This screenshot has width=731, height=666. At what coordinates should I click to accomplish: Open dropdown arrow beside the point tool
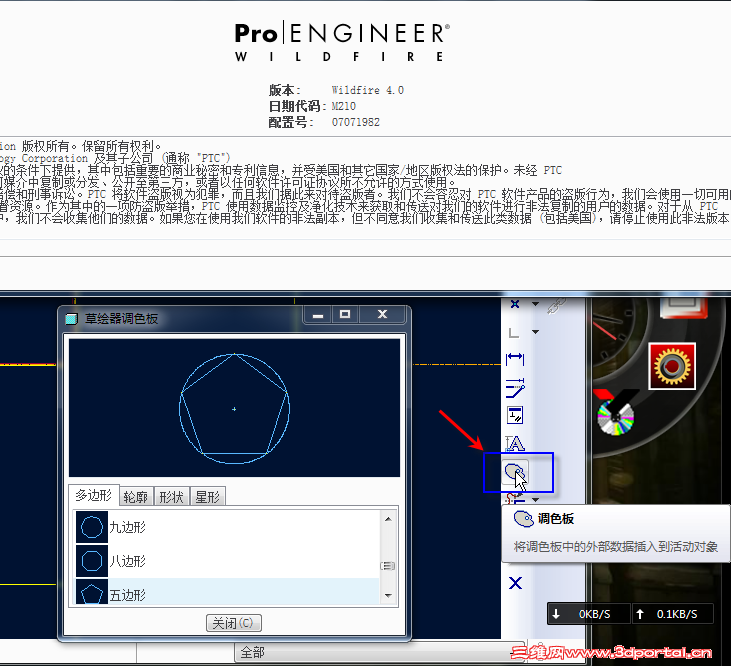coord(535,304)
